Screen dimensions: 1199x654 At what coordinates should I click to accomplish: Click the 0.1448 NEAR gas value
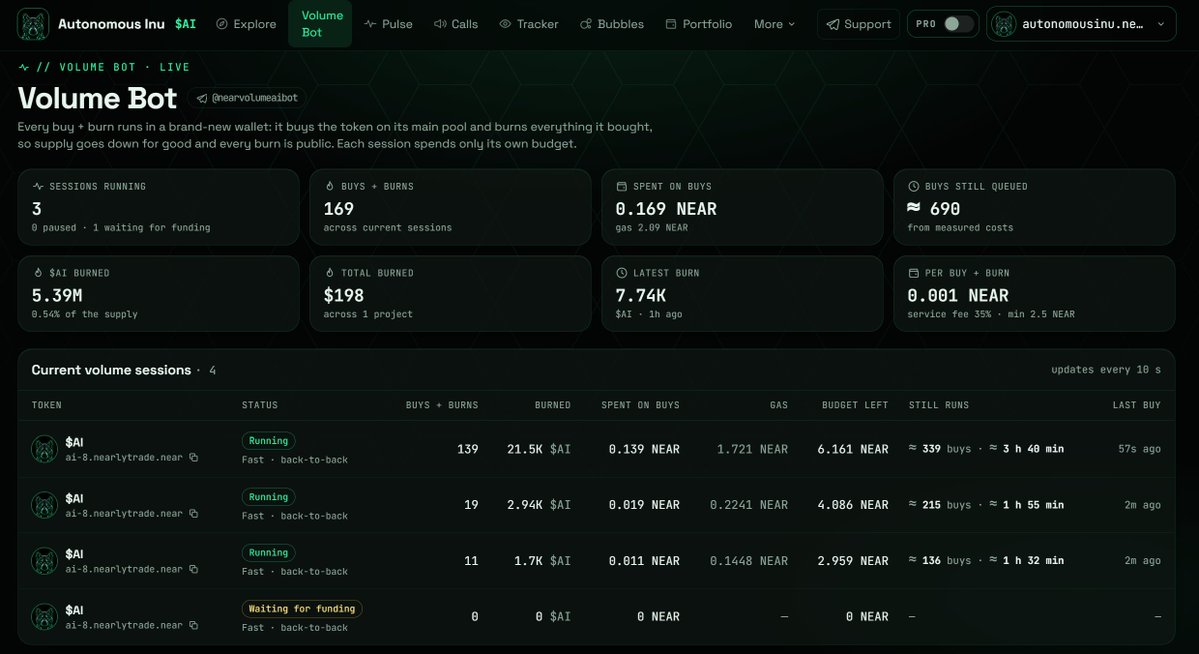[749, 561]
